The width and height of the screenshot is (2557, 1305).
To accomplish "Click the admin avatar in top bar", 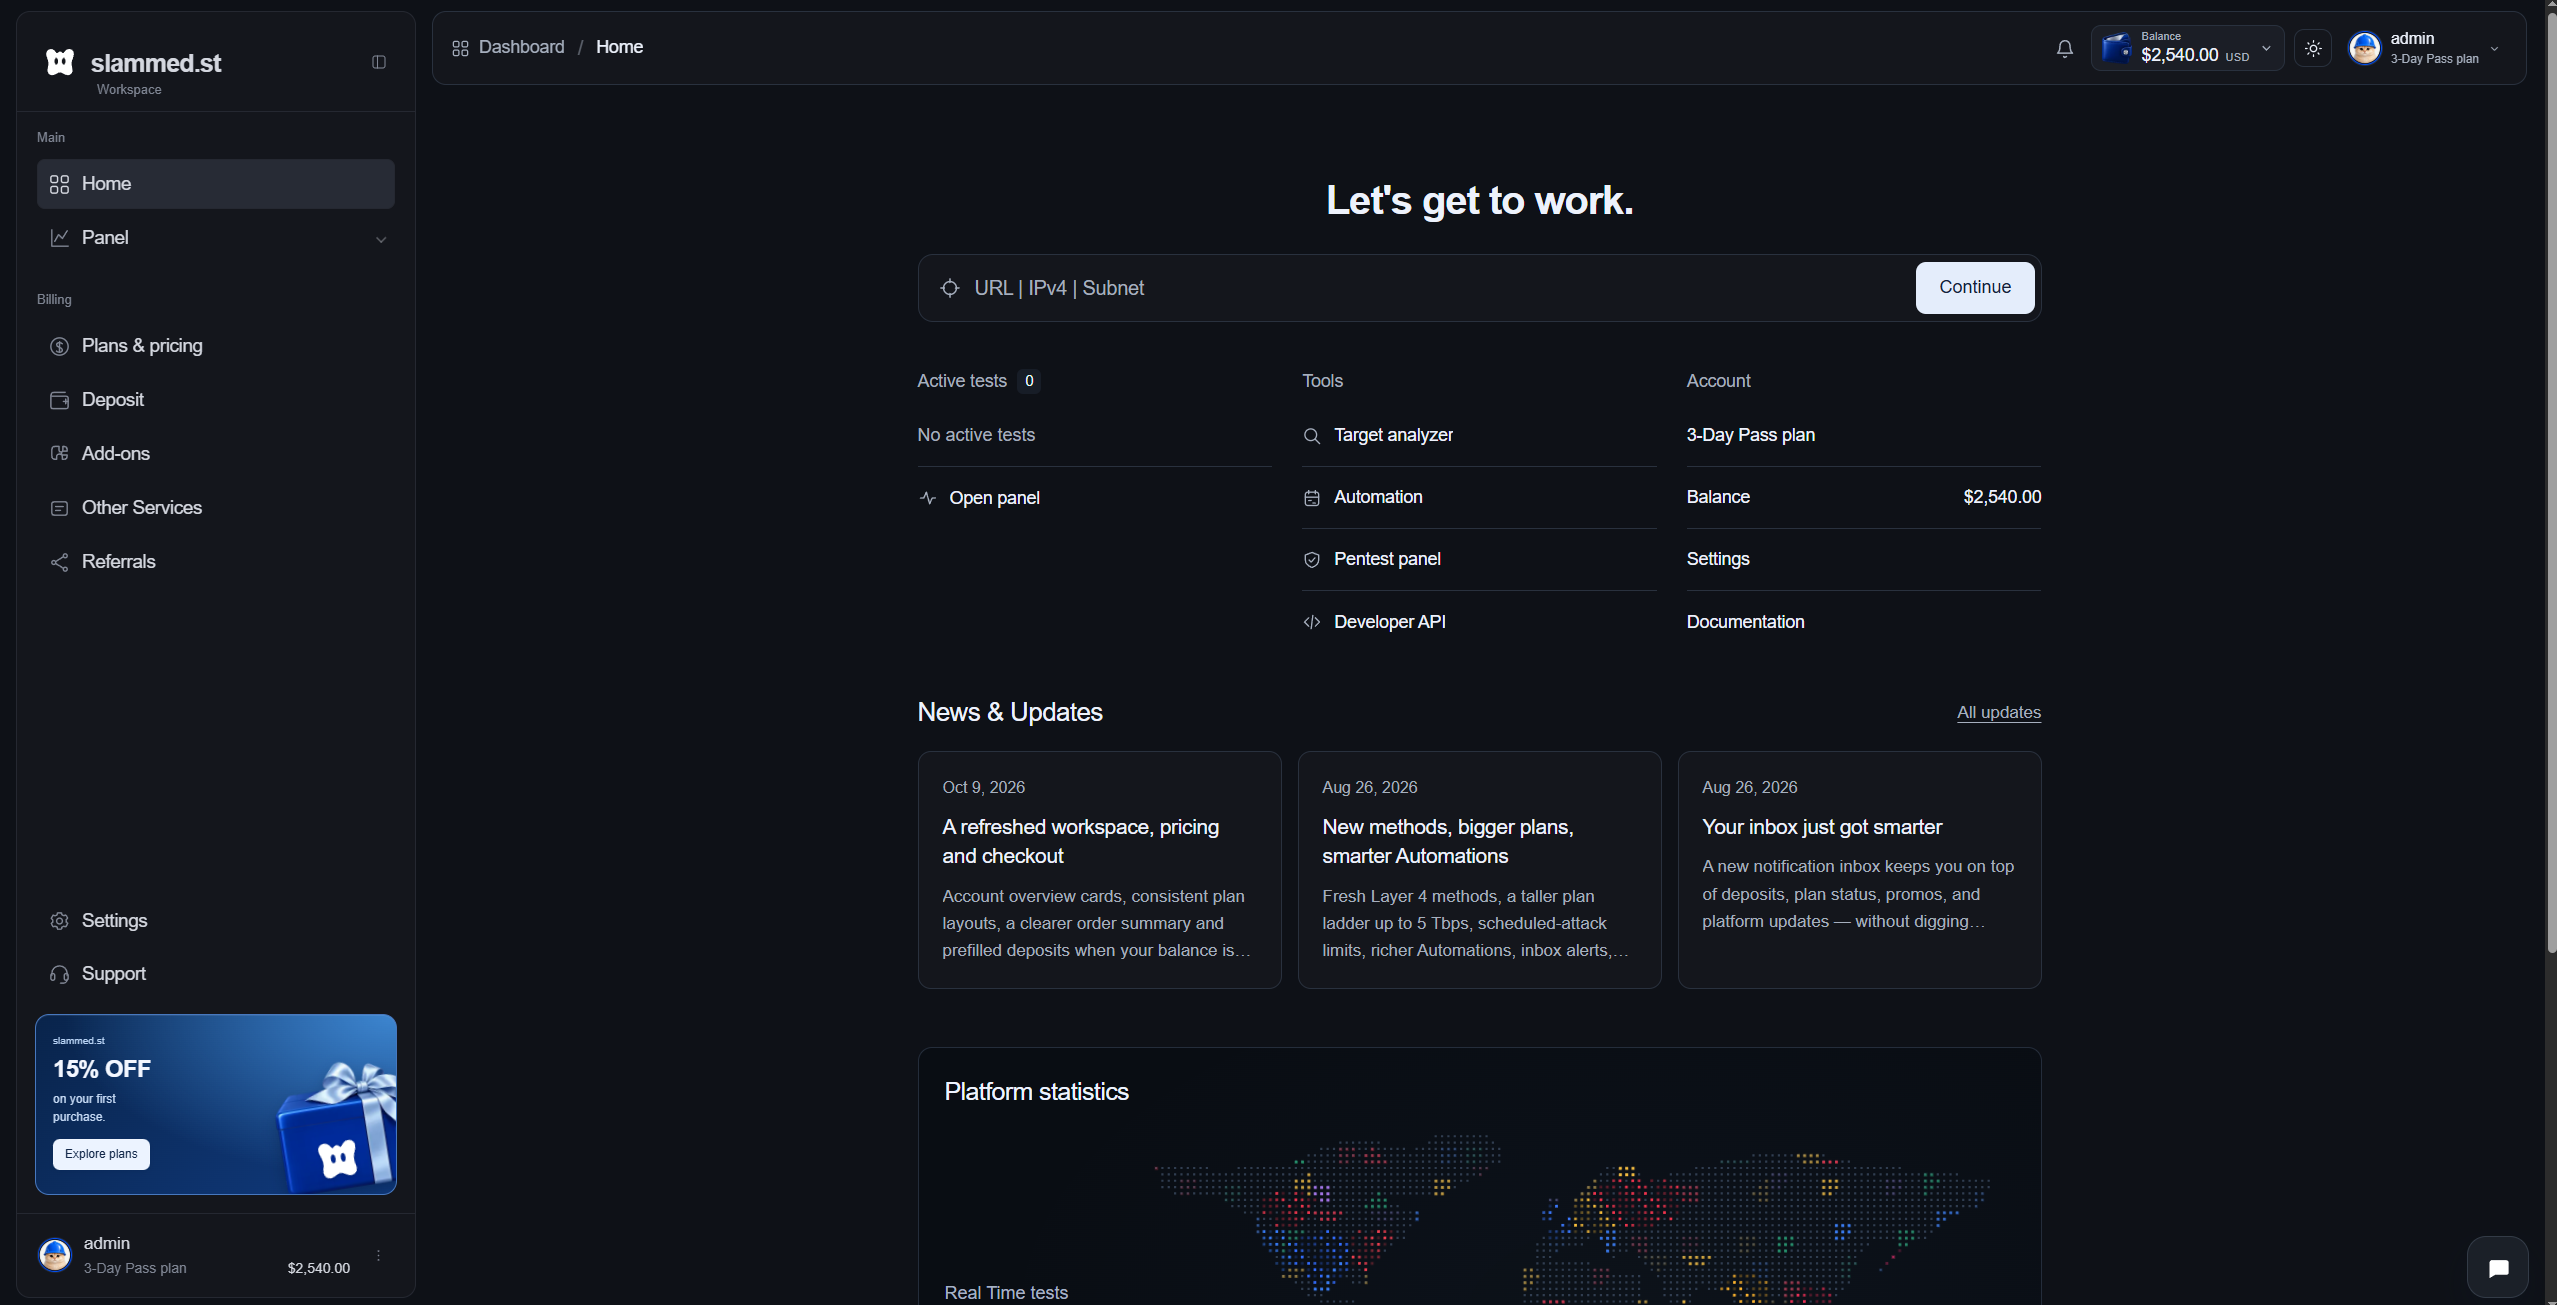I will pyautogui.click(x=2365, y=48).
